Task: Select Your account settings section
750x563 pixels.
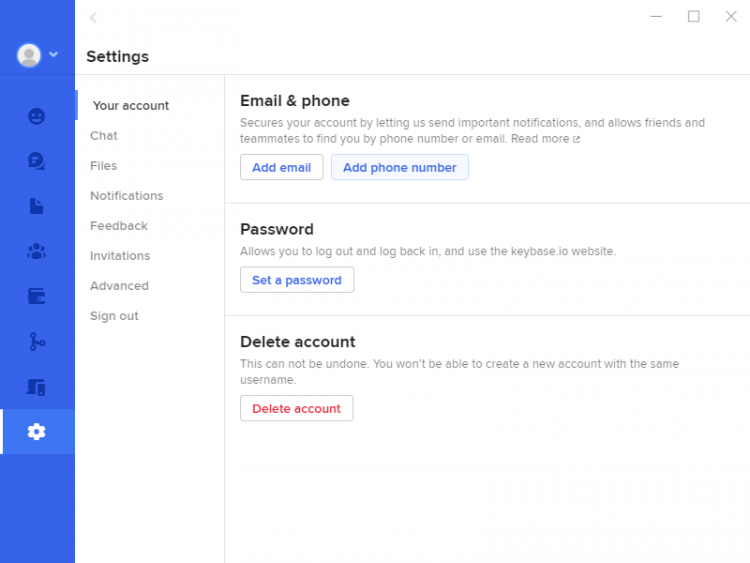Action: [131, 106]
